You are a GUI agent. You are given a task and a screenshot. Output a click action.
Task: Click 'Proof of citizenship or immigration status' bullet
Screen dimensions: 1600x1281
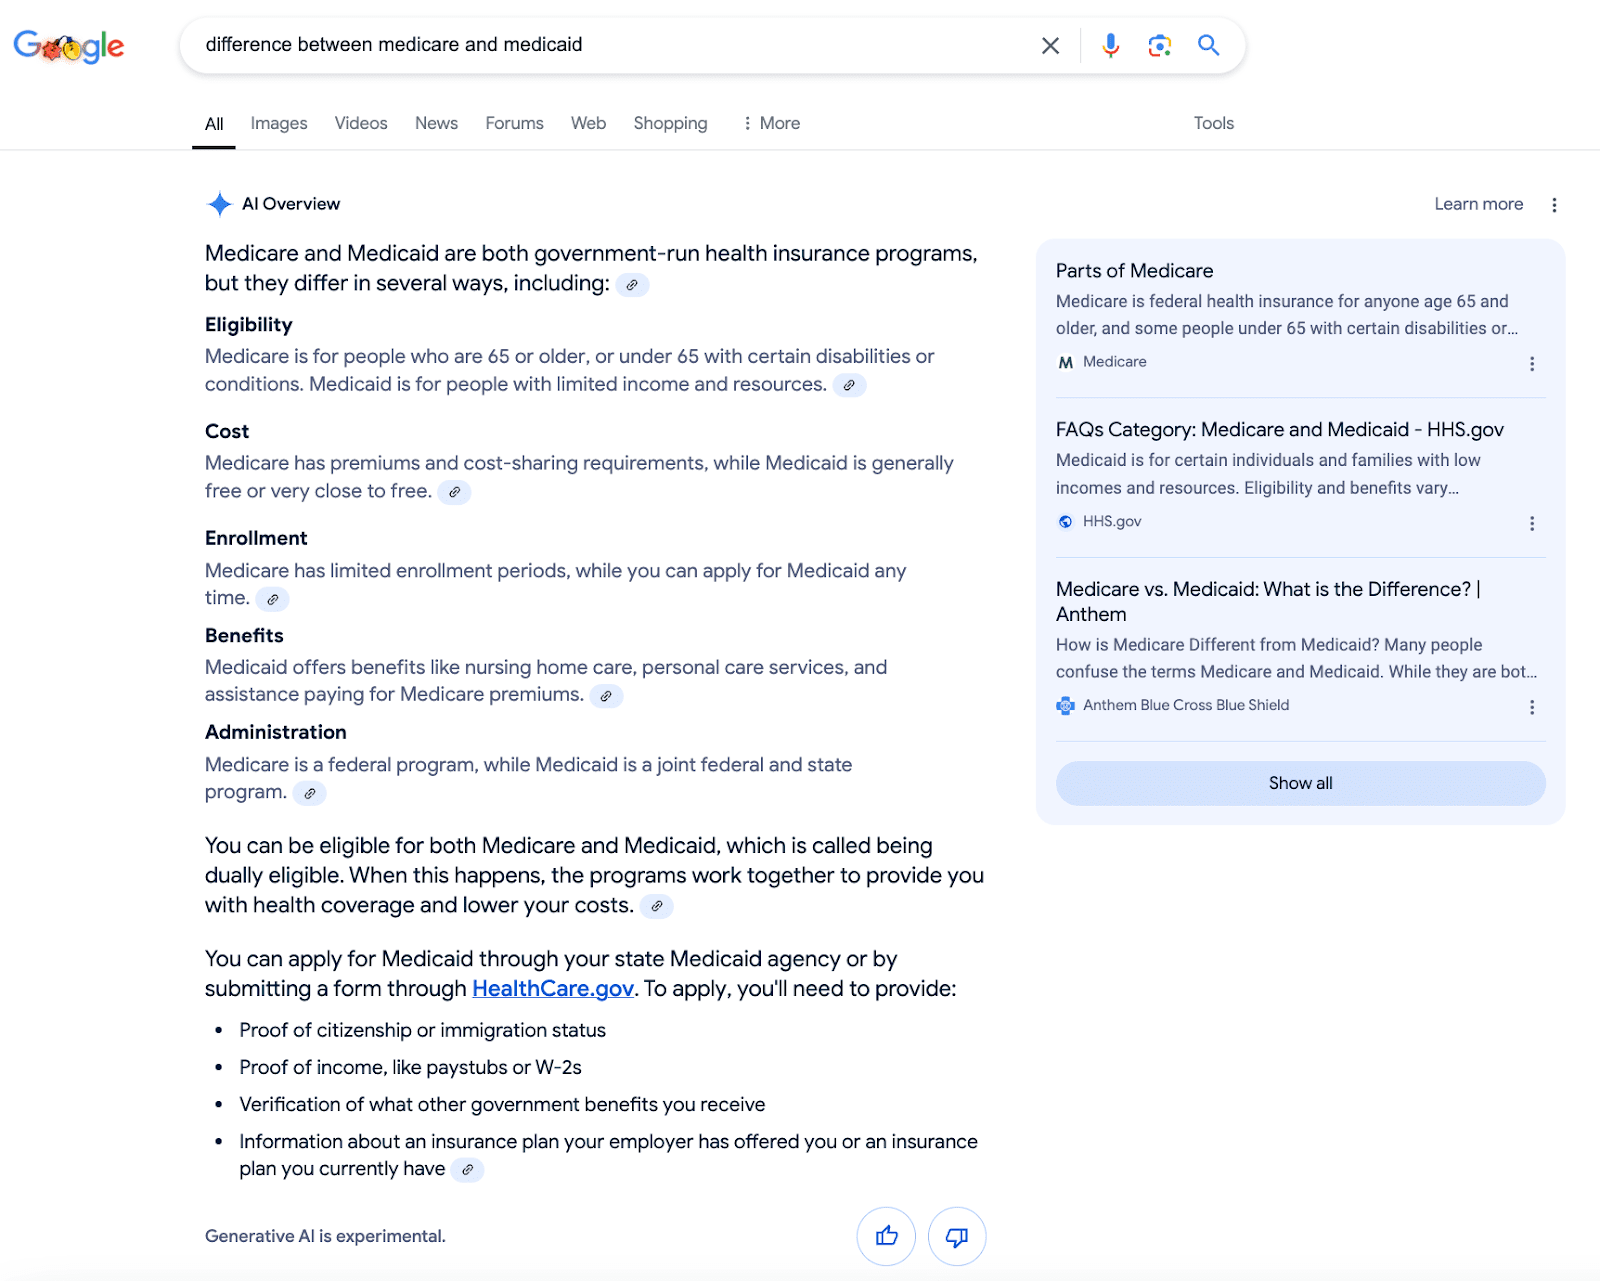422,1030
